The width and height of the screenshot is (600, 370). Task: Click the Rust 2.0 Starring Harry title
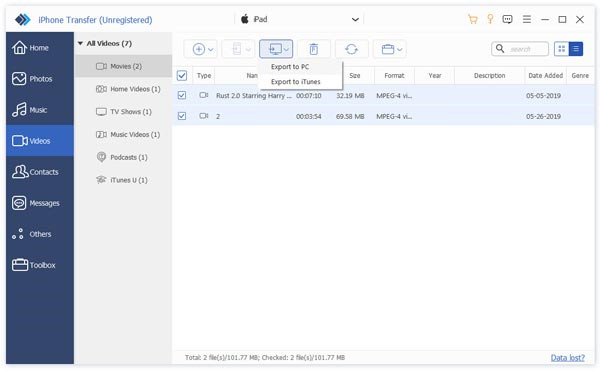(x=253, y=96)
